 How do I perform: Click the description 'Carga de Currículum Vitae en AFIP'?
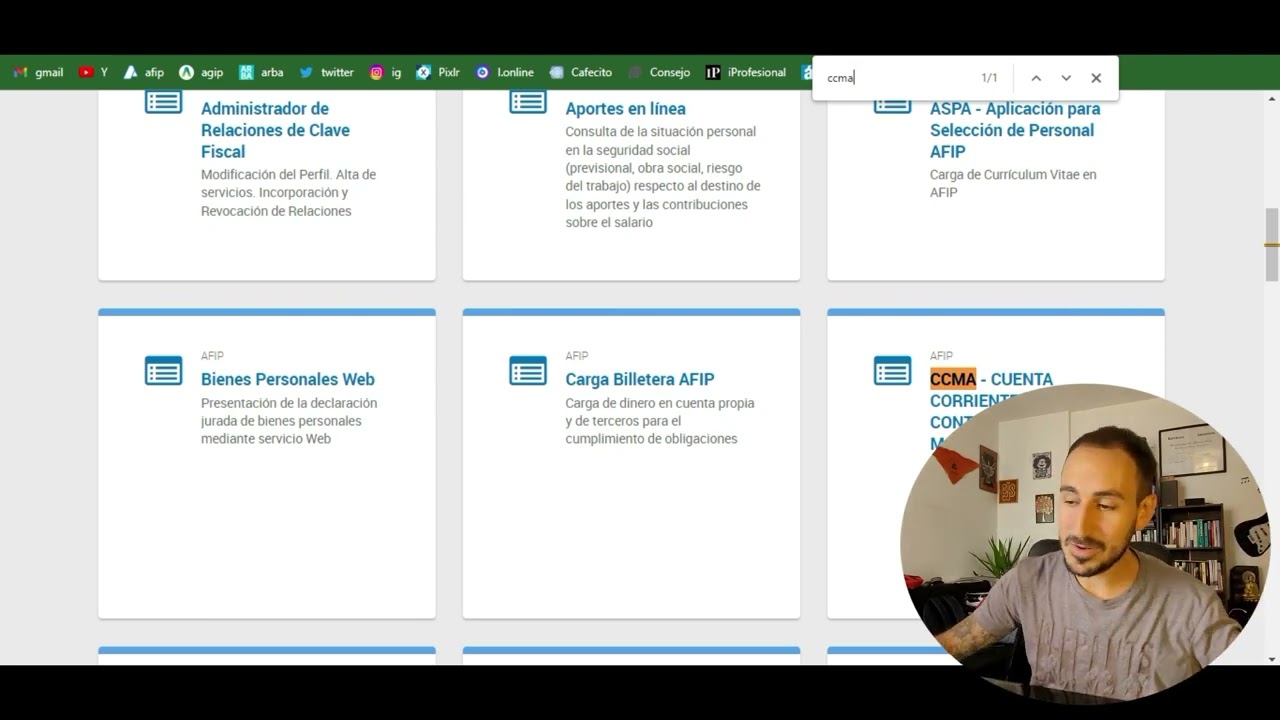[x=1013, y=183]
